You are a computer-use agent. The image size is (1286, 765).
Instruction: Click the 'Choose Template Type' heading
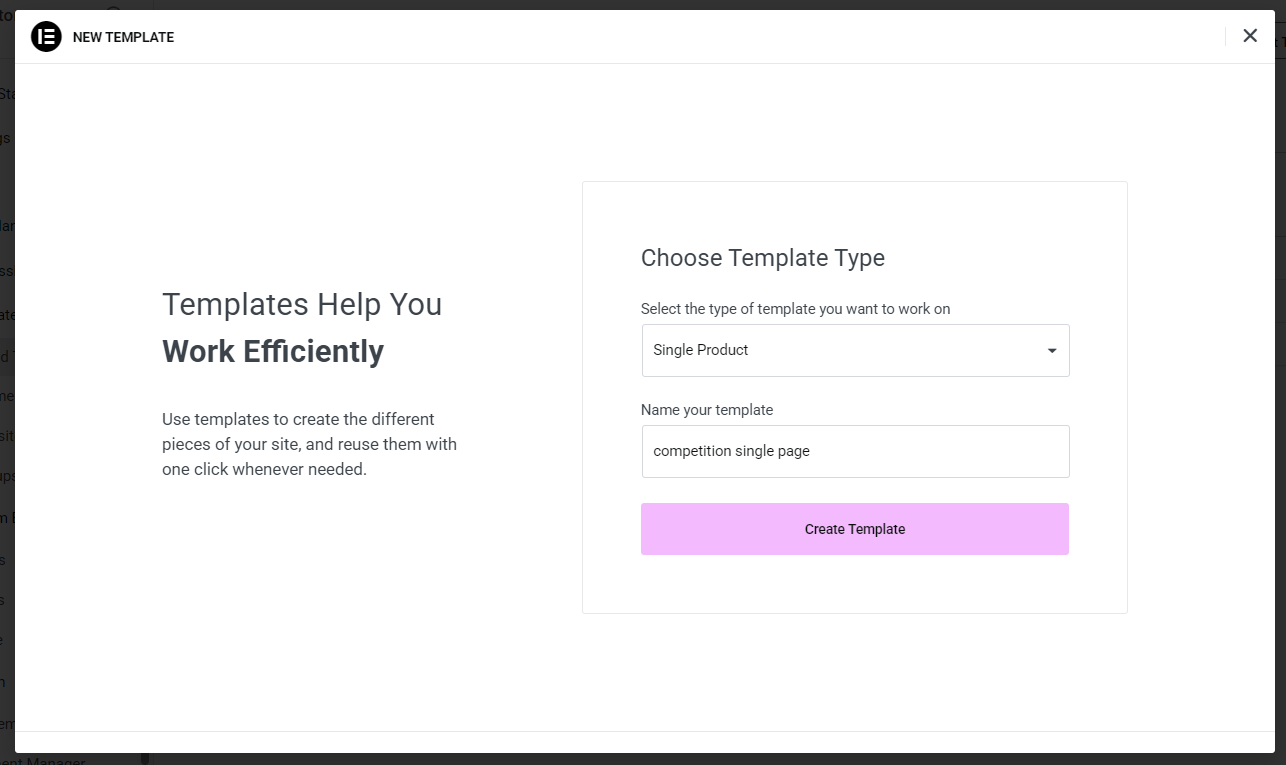pos(763,258)
